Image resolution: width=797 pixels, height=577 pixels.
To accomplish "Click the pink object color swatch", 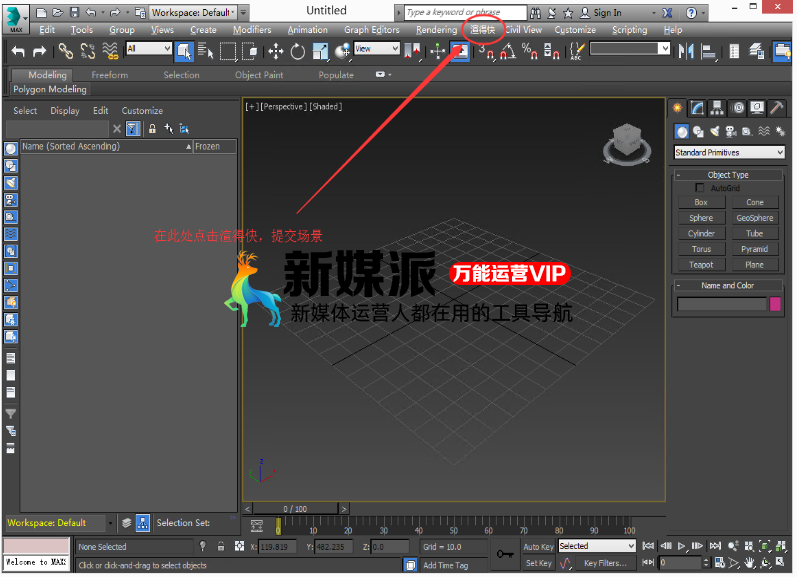I will click(775, 305).
